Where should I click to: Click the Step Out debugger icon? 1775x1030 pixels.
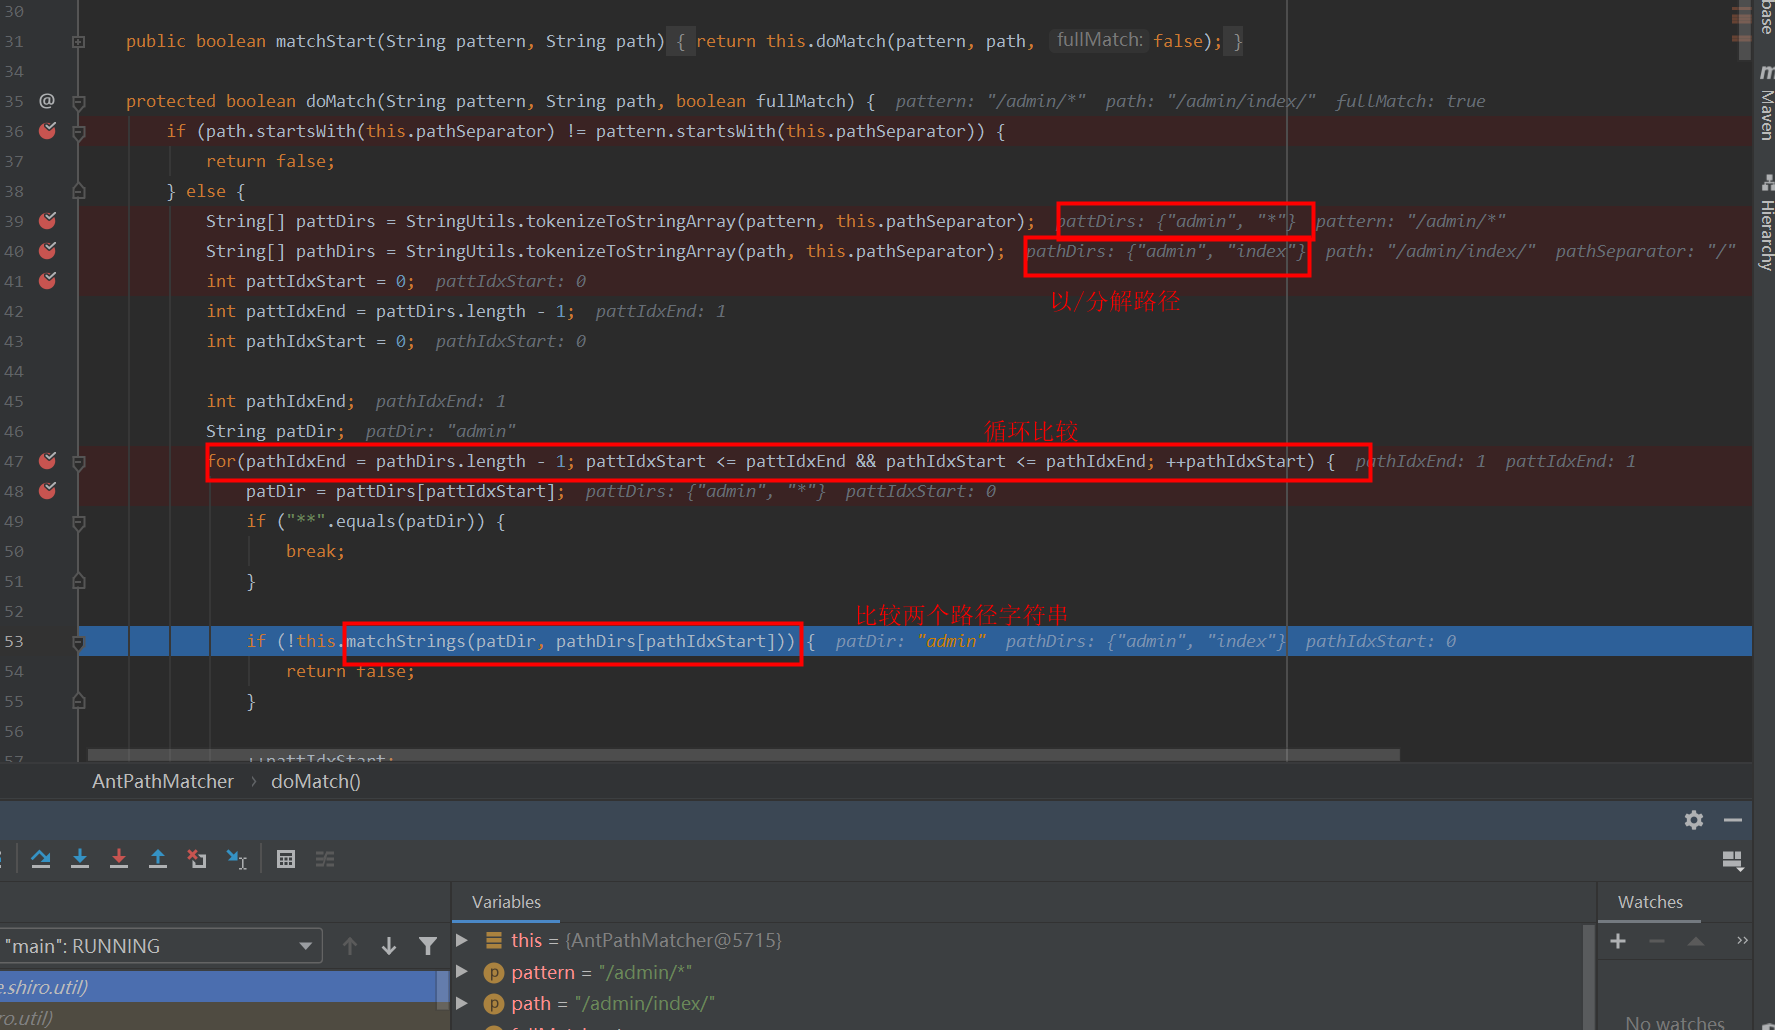click(x=158, y=858)
